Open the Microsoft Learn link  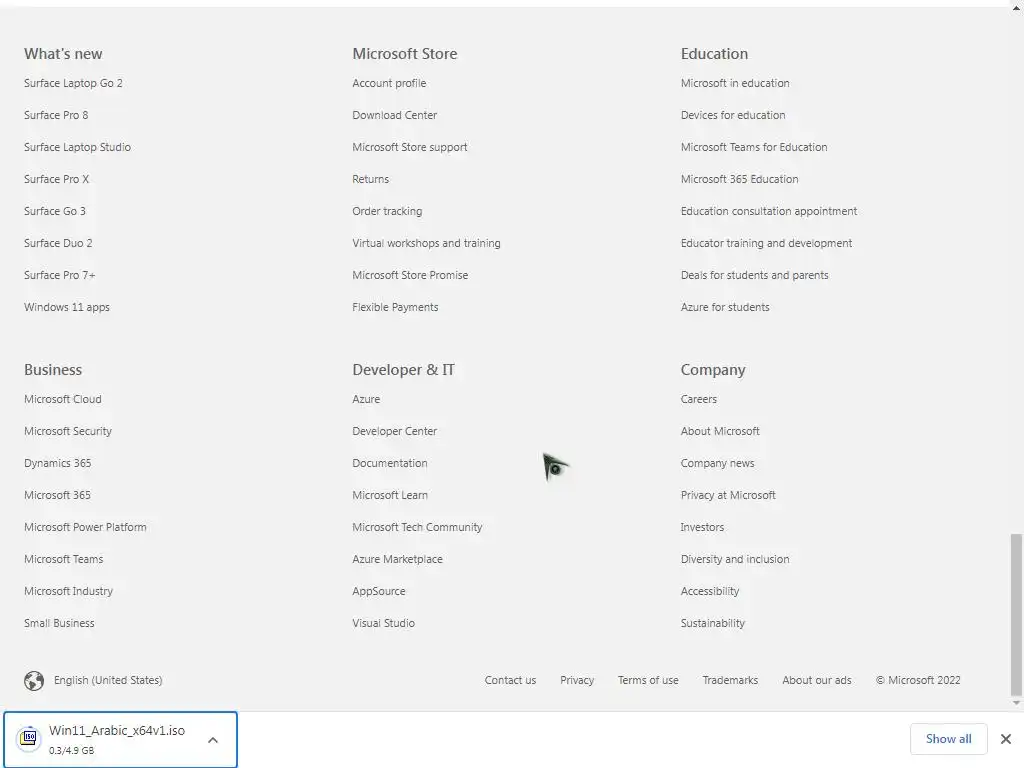pos(390,495)
